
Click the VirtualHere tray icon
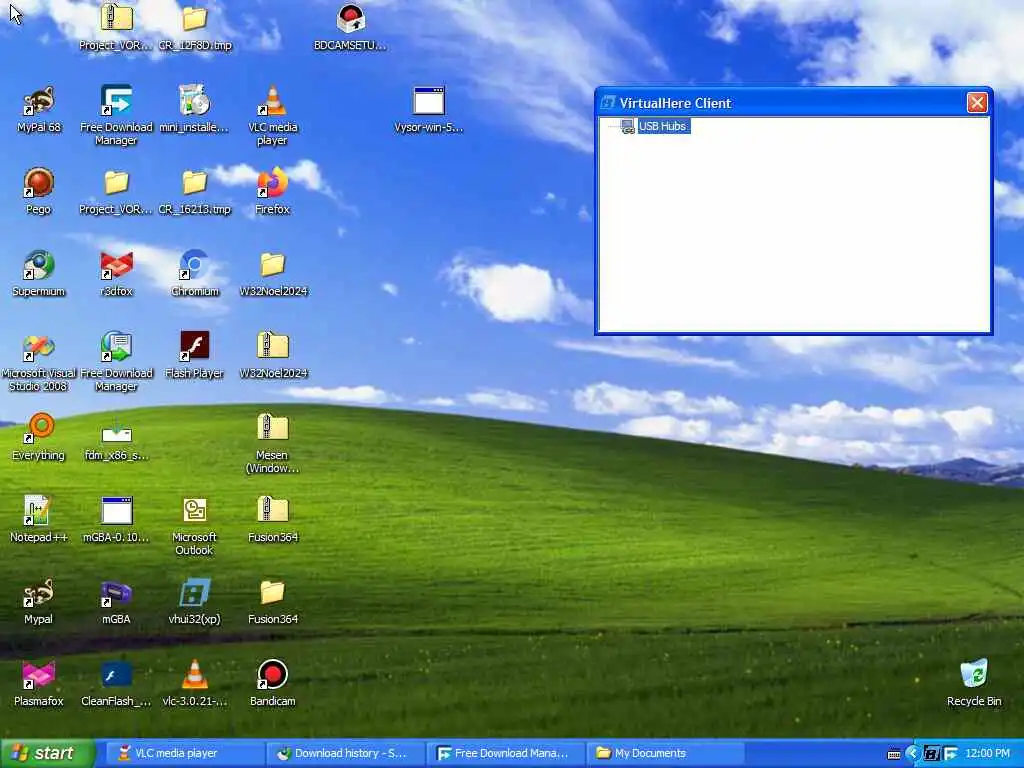(932, 754)
